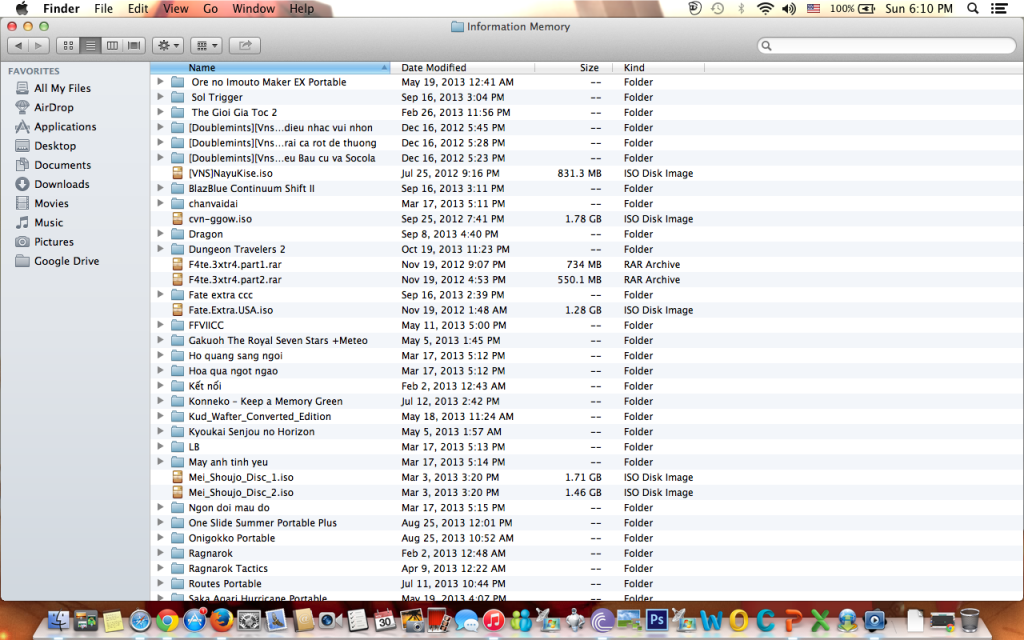Image resolution: width=1024 pixels, height=640 pixels.
Task: Select the Fate.Extra.USA.iso file
Action: [231, 310]
